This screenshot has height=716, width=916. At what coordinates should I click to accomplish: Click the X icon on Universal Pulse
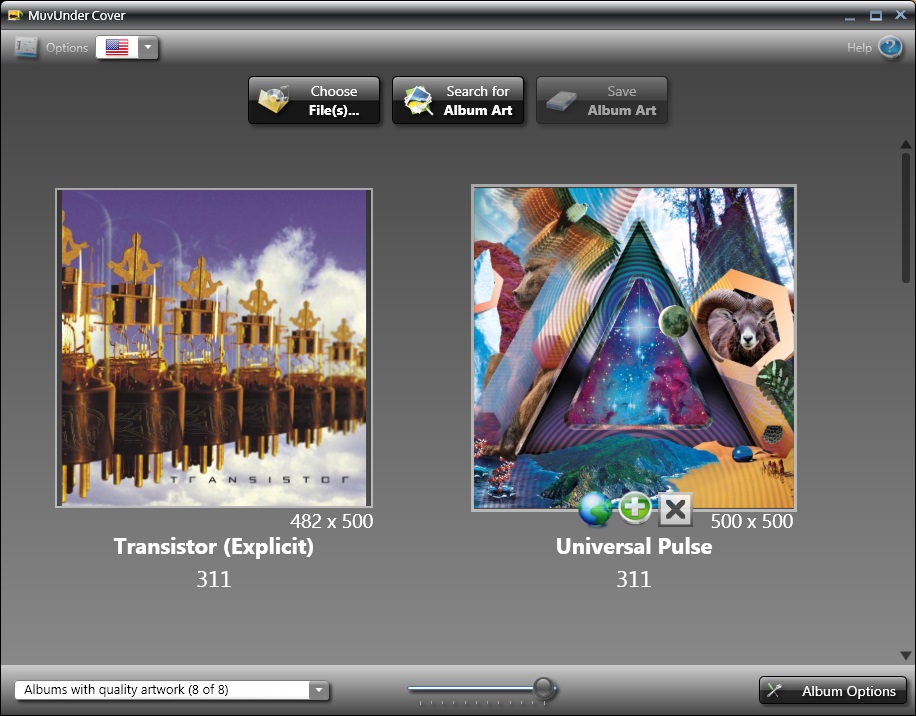pyautogui.click(x=676, y=509)
